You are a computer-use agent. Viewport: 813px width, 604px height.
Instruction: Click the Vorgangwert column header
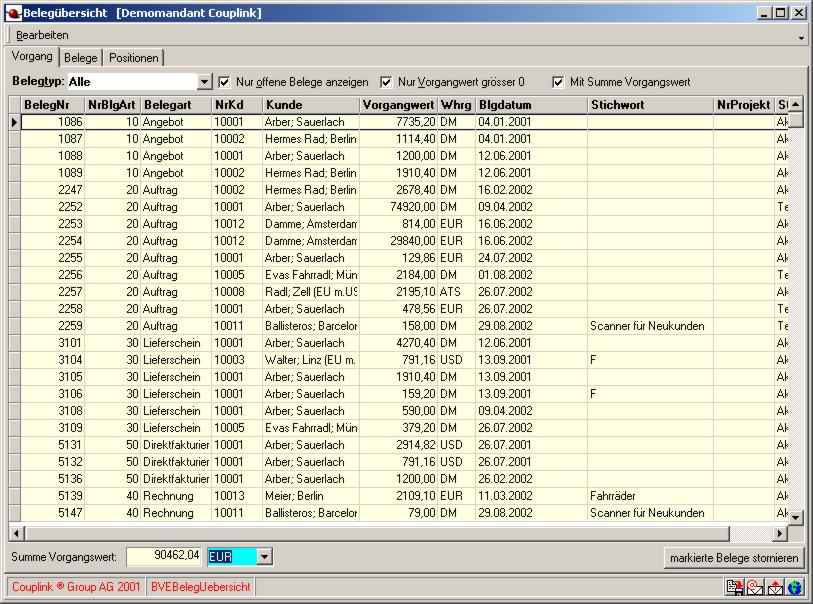coord(398,104)
